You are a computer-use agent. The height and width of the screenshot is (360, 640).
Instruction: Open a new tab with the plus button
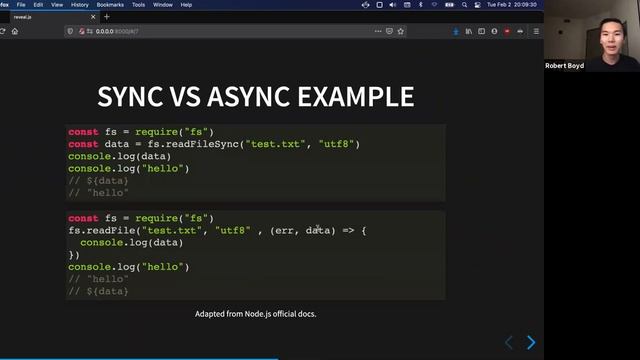pyautogui.click(x=107, y=17)
